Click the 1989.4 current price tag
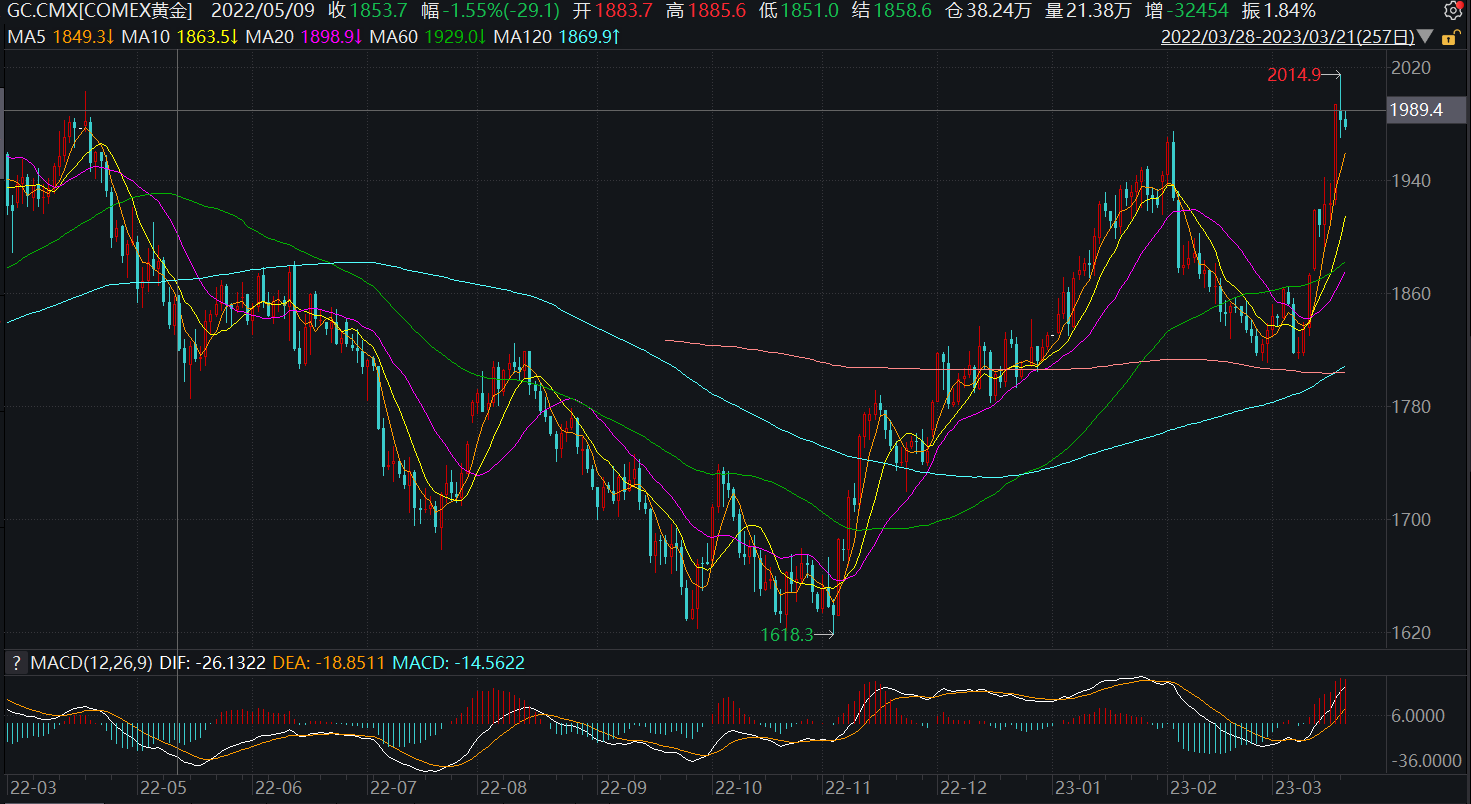Image resolution: width=1471 pixels, height=804 pixels. [x=1415, y=110]
